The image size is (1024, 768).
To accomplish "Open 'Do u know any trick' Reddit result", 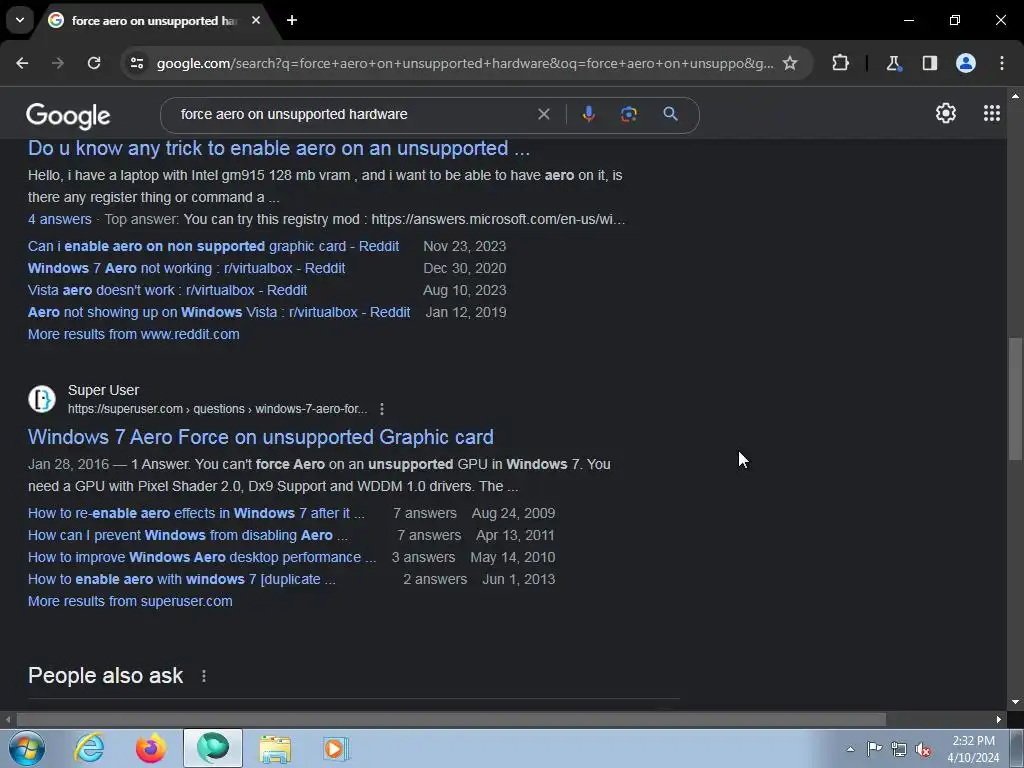I will tap(279, 148).
